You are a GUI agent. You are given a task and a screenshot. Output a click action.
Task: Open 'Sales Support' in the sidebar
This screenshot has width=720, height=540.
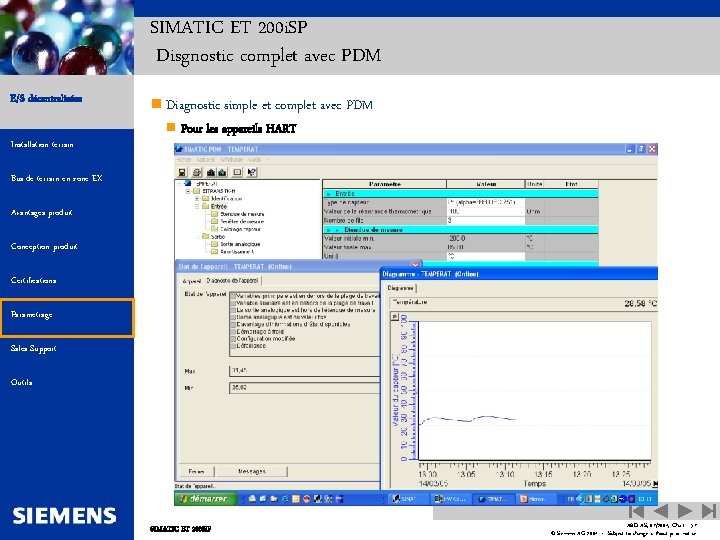pos(34,349)
